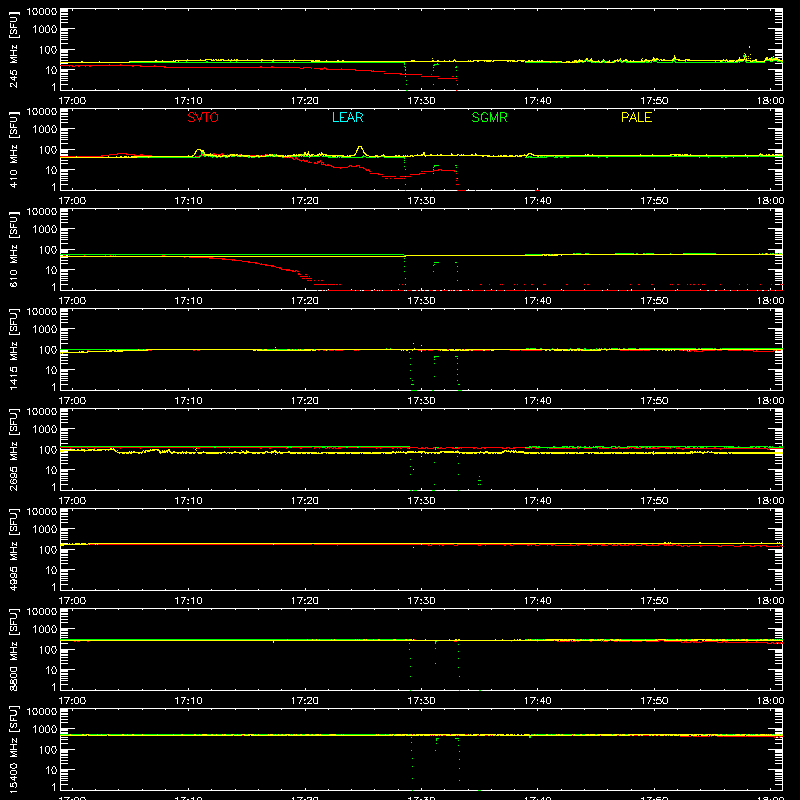Select the '2695 MHz [SFU]' y-axis title
The height and width of the screenshot is (800, 800).
pyautogui.click(x=13, y=449)
